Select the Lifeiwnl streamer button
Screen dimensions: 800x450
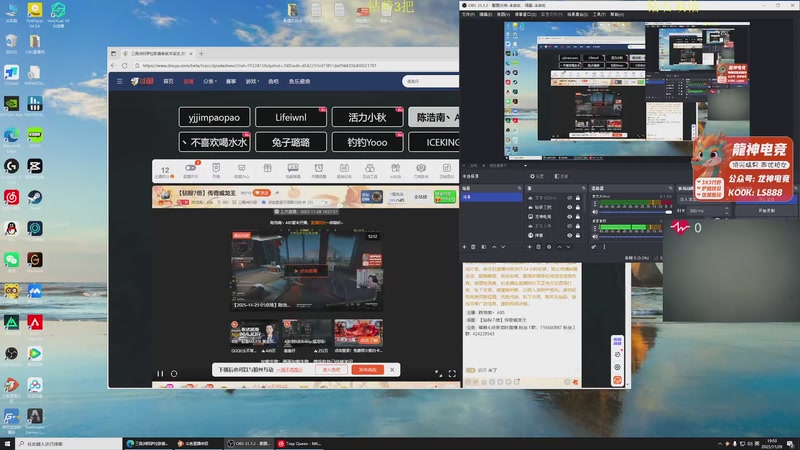coord(291,117)
